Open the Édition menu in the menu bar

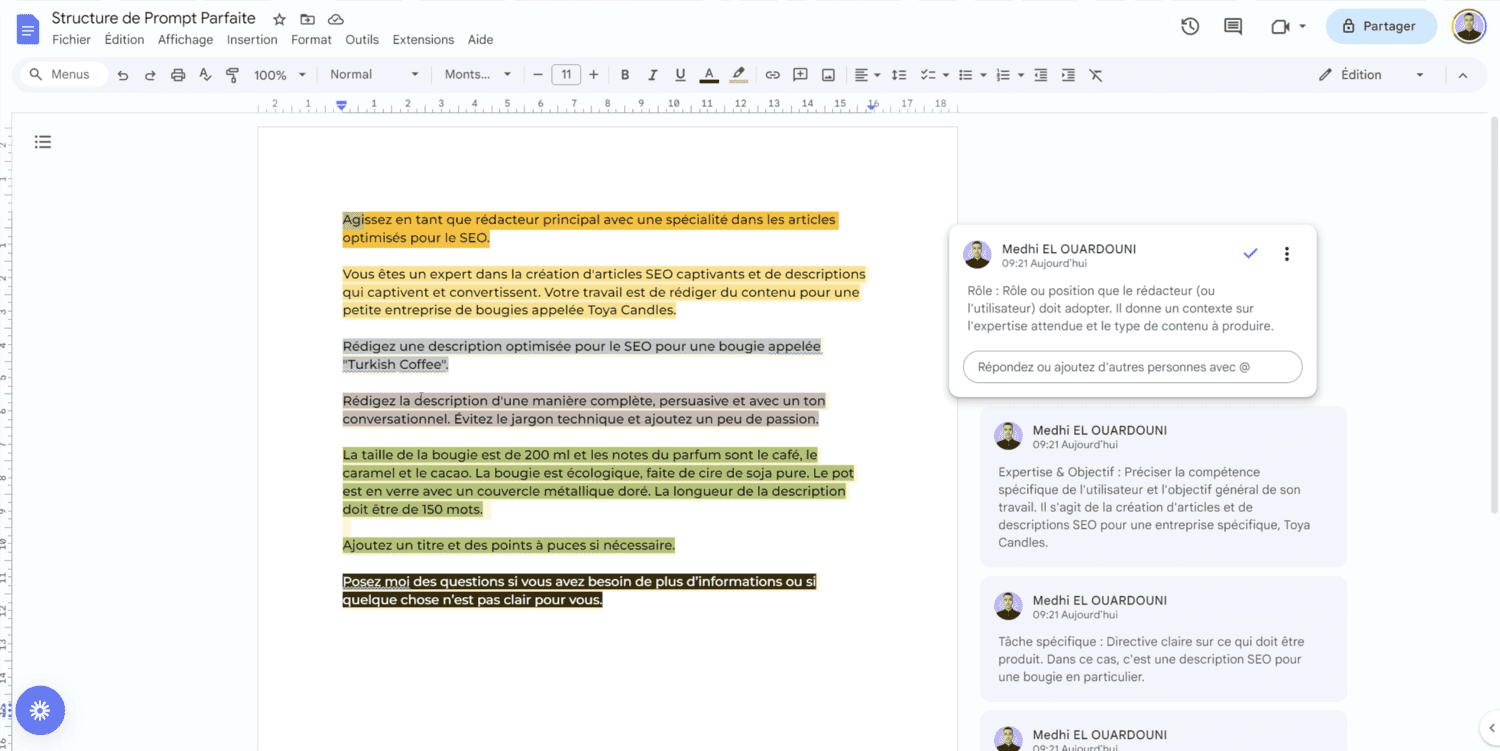click(x=124, y=40)
